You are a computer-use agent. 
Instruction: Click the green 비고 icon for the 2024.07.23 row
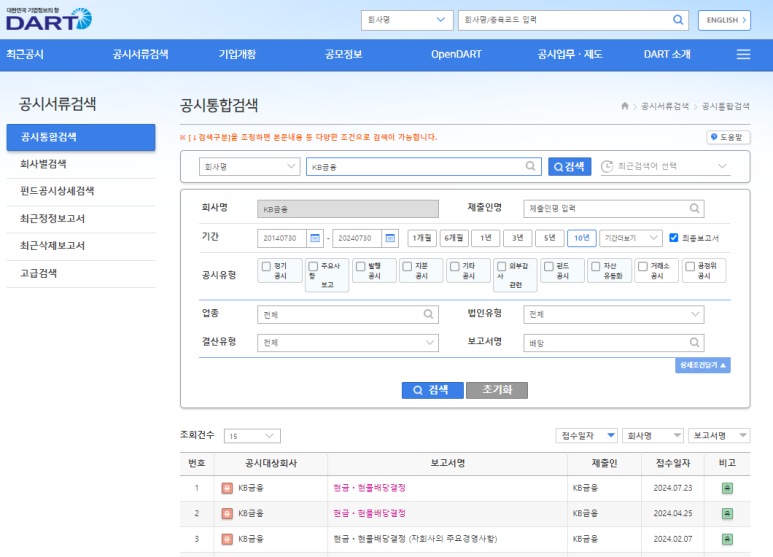[727, 488]
